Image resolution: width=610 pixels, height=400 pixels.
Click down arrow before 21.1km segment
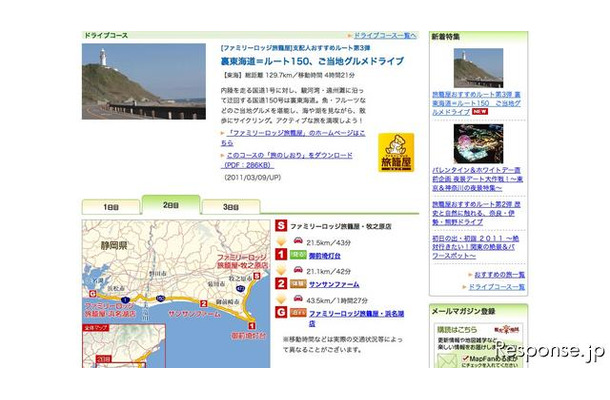(x=281, y=270)
